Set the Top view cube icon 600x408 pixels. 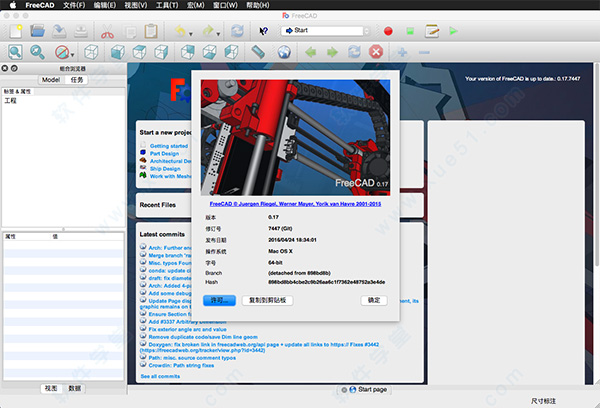pos(140,52)
